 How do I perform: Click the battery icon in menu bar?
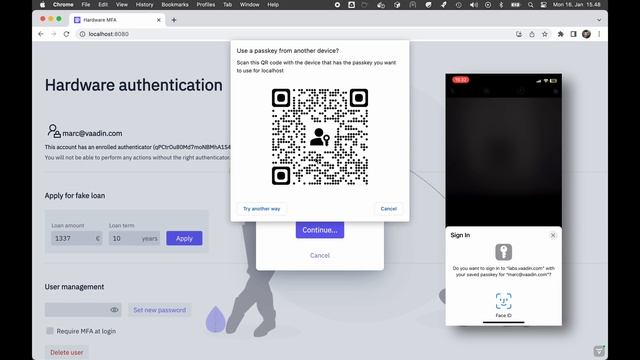516,5
